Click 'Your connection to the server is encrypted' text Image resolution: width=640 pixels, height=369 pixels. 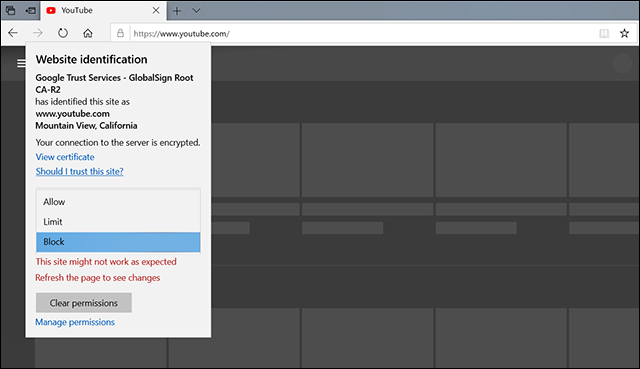(x=118, y=143)
